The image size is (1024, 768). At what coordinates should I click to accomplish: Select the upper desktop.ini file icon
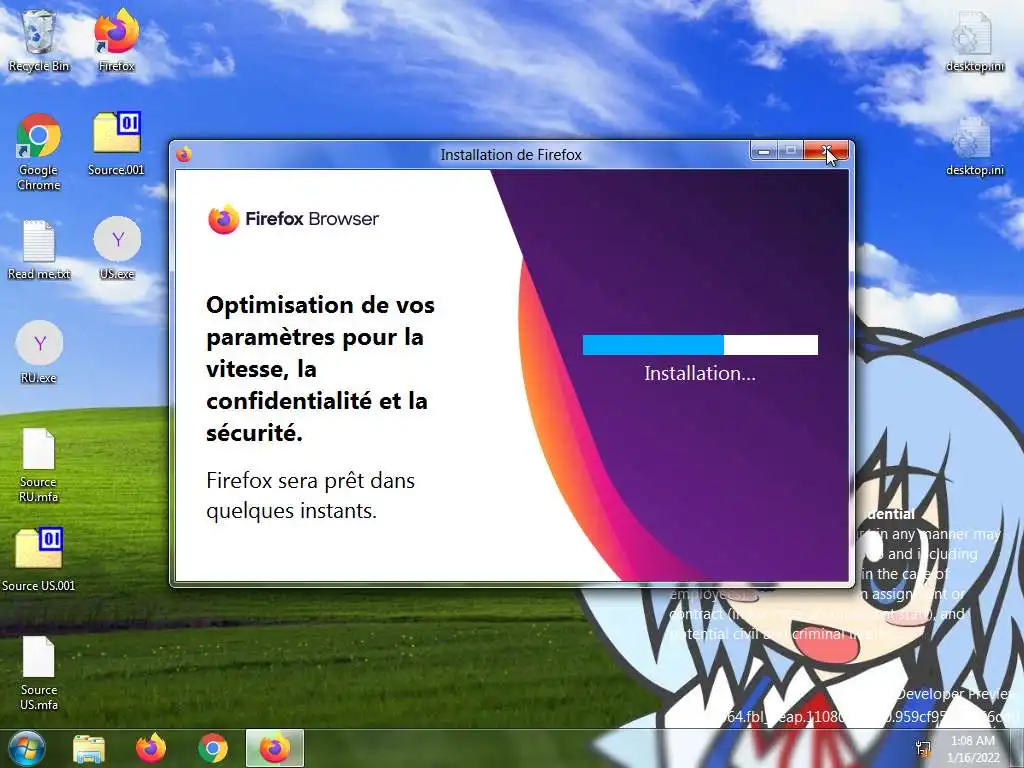(974, 41)
